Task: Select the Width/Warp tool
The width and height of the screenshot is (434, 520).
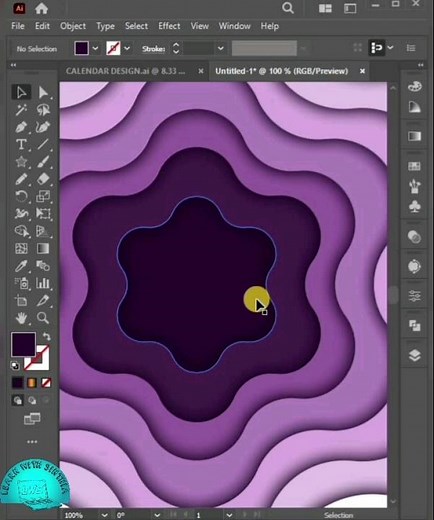Action: pos(21,213)
